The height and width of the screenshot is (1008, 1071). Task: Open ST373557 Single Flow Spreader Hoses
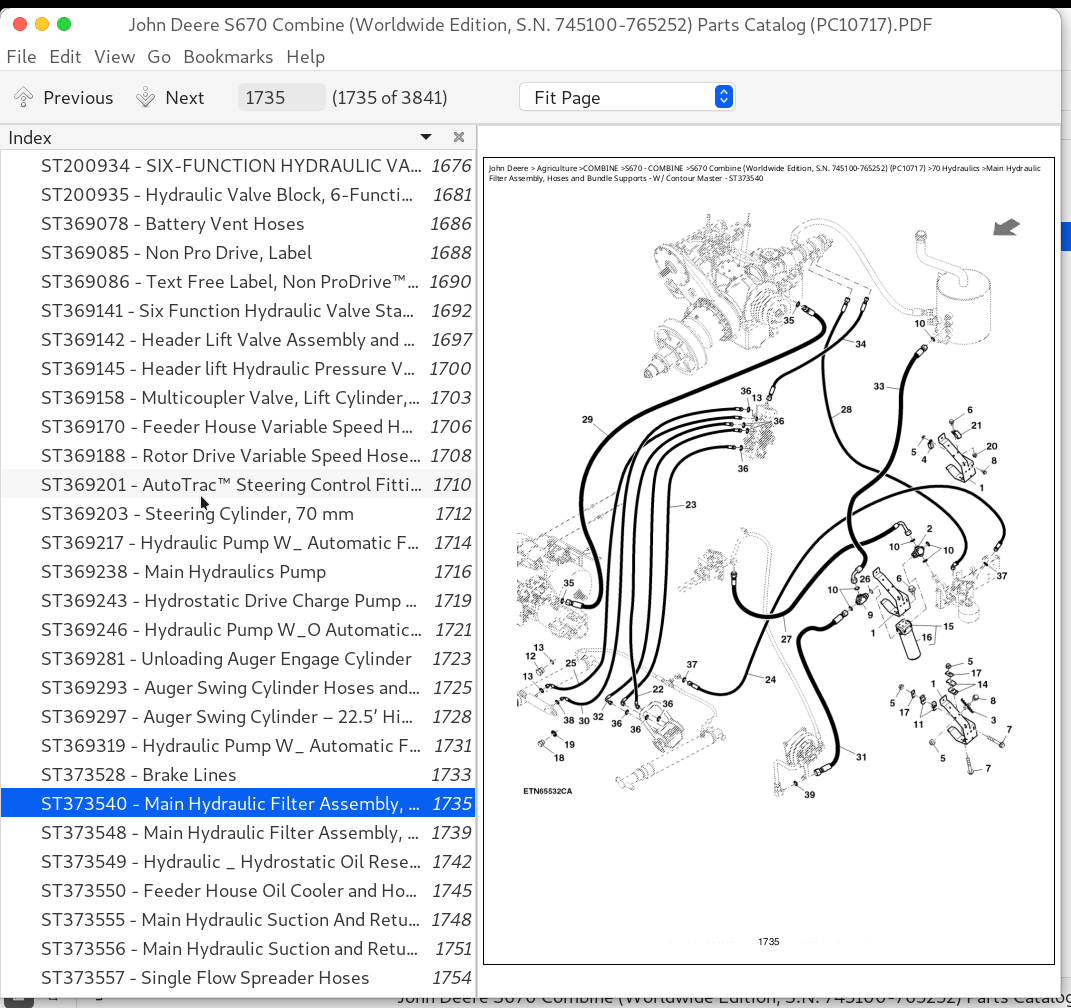tap(205, 978)
